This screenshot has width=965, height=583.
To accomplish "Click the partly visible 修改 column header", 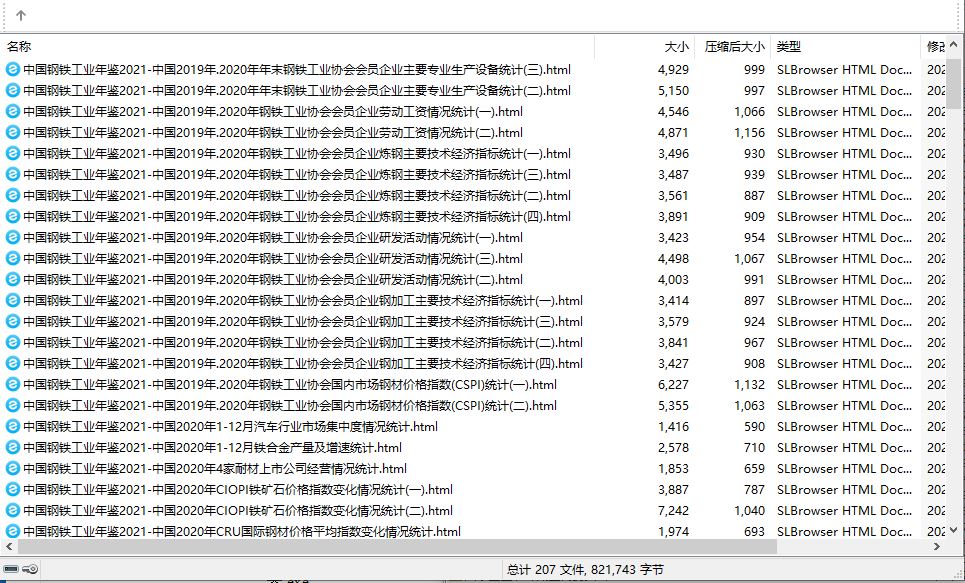I will point(934,47).
